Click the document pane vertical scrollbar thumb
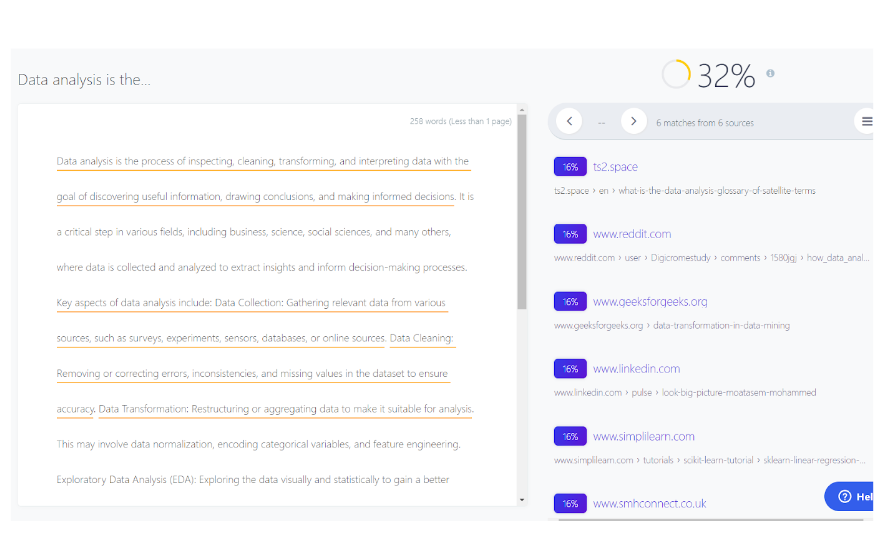This screenshot has width=886, height=538. click(521, 210)
